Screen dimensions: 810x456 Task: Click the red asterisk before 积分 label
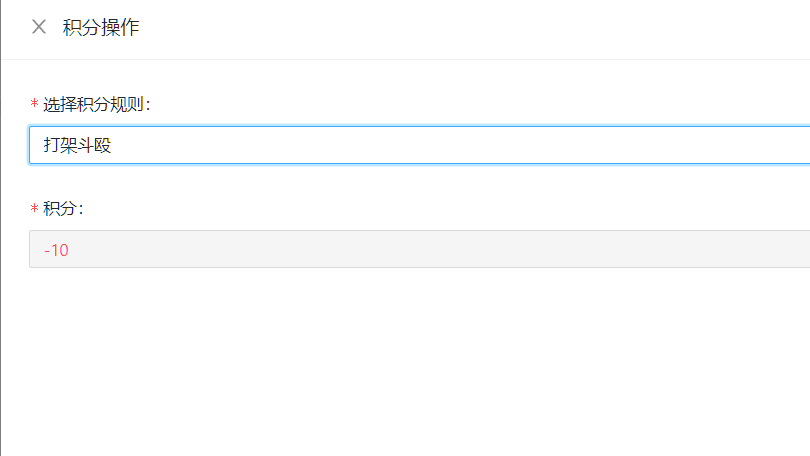click(35, 208)
